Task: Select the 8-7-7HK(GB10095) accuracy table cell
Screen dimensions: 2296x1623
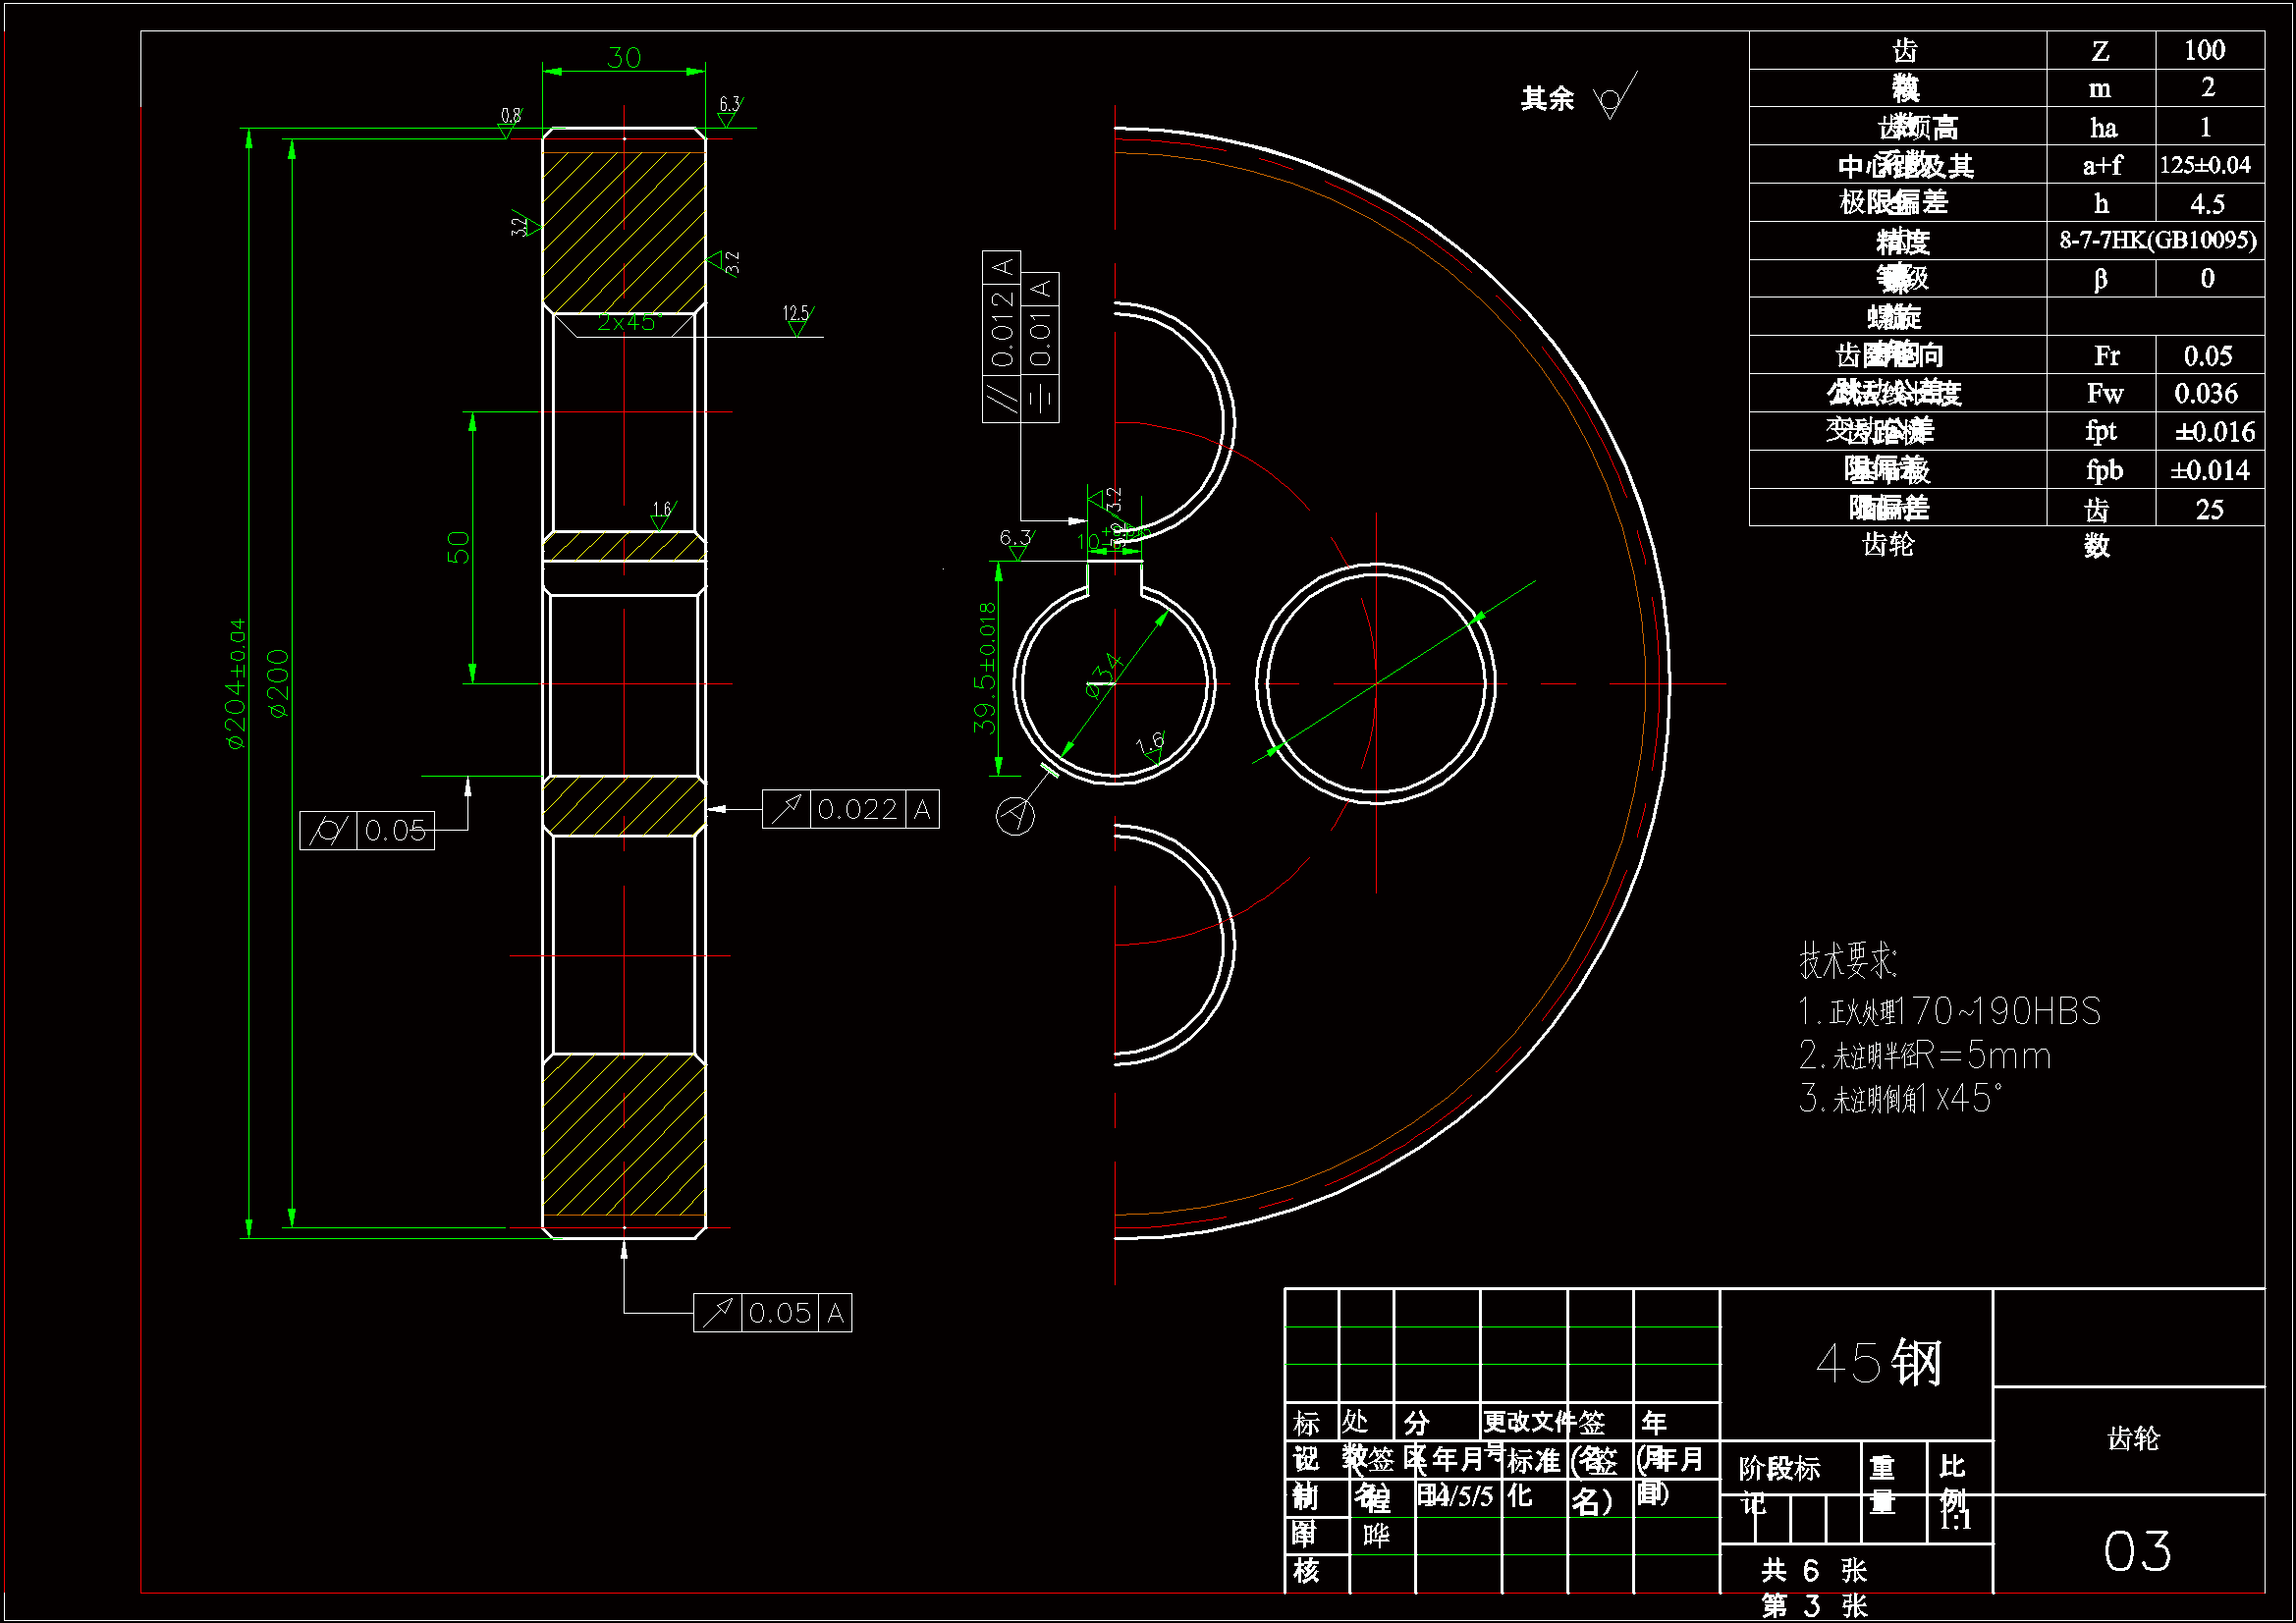Action: point(2156,241)
